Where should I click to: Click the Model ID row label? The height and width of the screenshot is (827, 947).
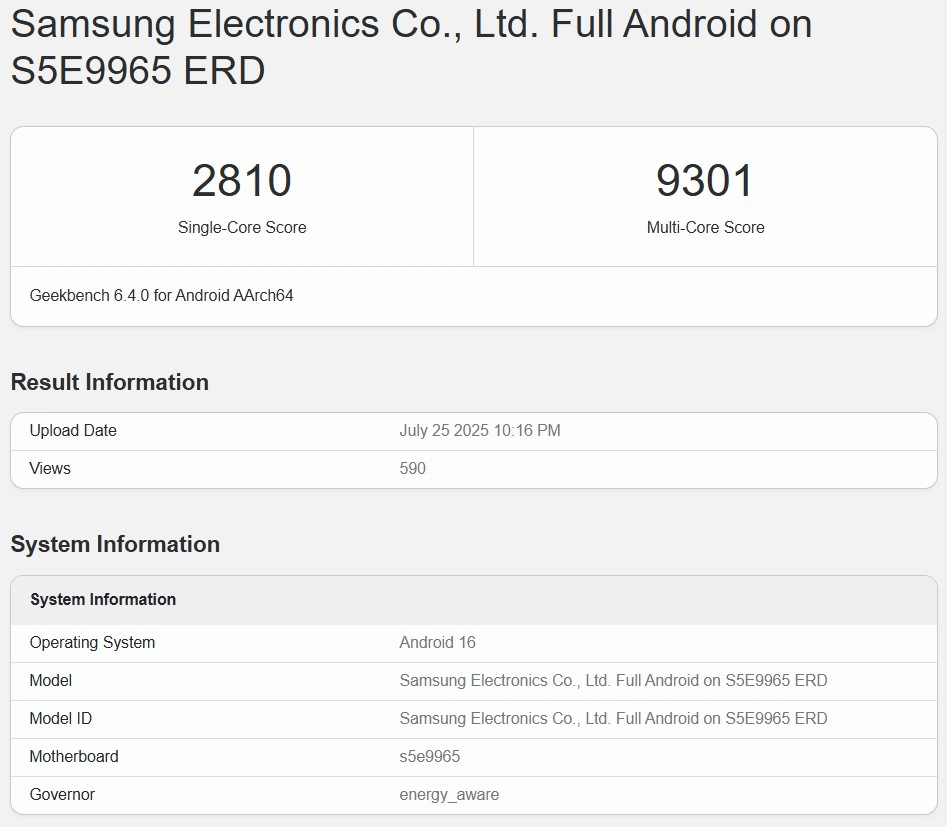click(x=60, y=719)
